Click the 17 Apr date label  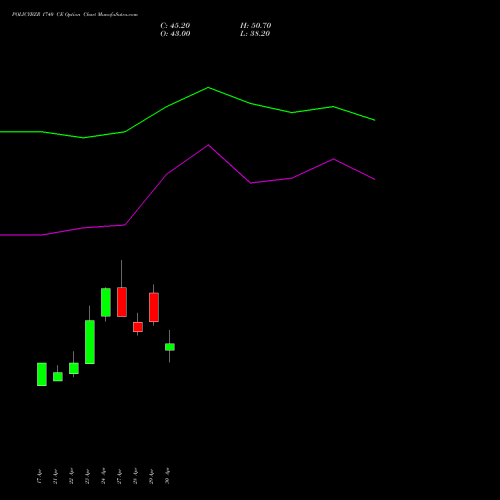point(40,476)
